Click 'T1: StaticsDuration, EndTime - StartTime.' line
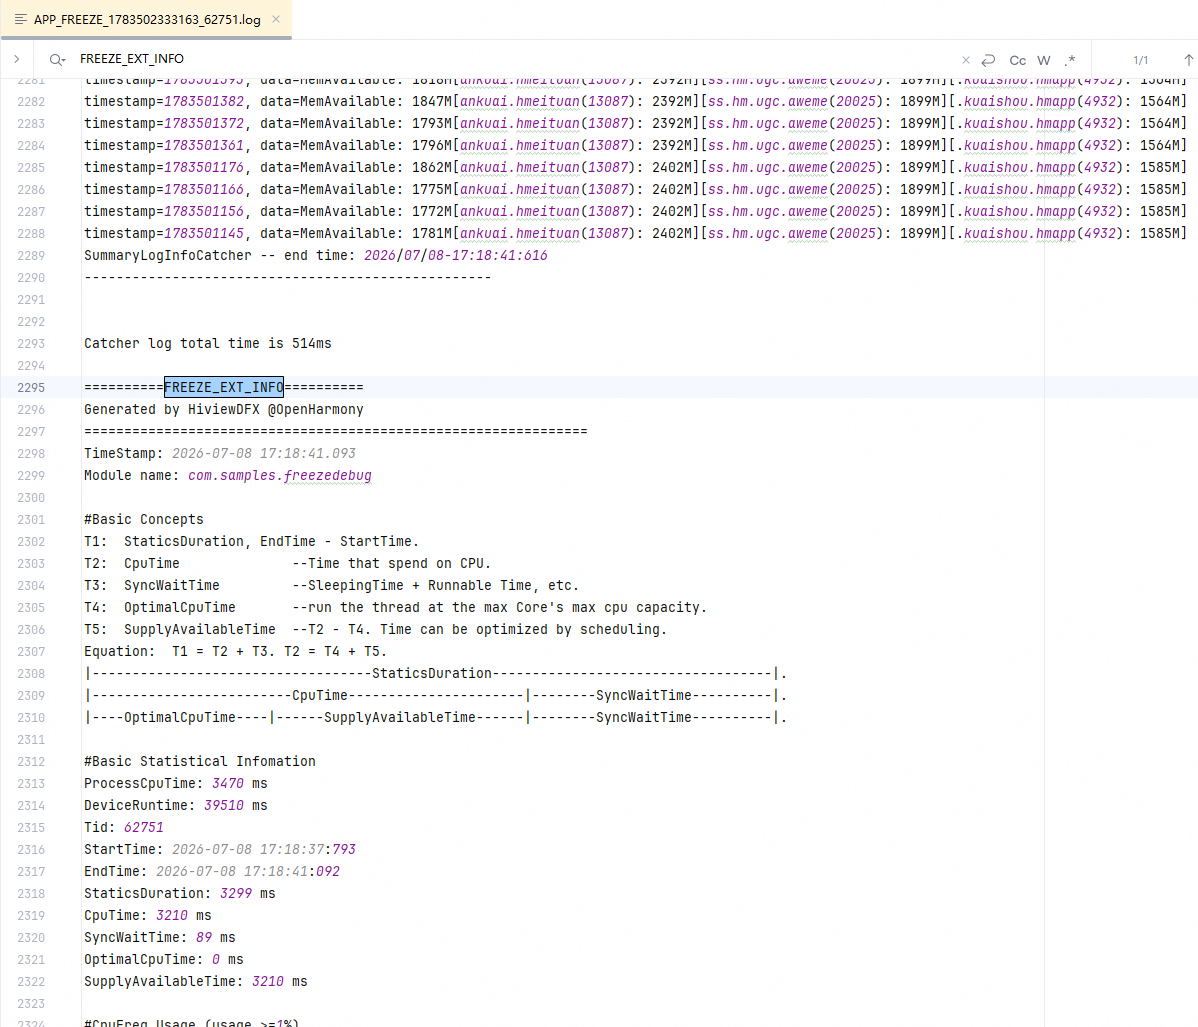Viewport: 1198px width, 1027px height. tap(251, 542)
